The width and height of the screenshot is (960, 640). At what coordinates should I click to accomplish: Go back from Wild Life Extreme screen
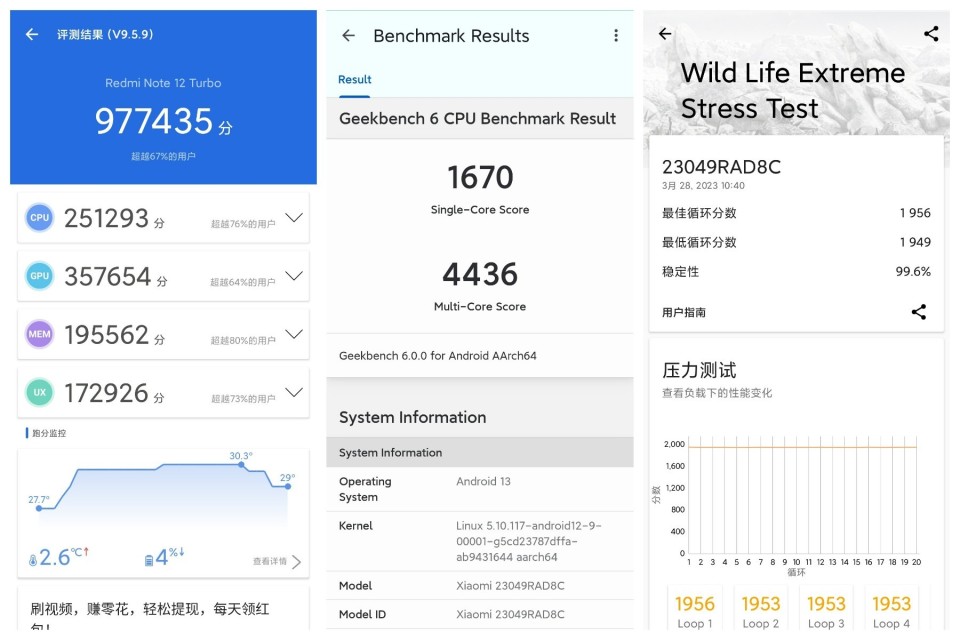665,34
